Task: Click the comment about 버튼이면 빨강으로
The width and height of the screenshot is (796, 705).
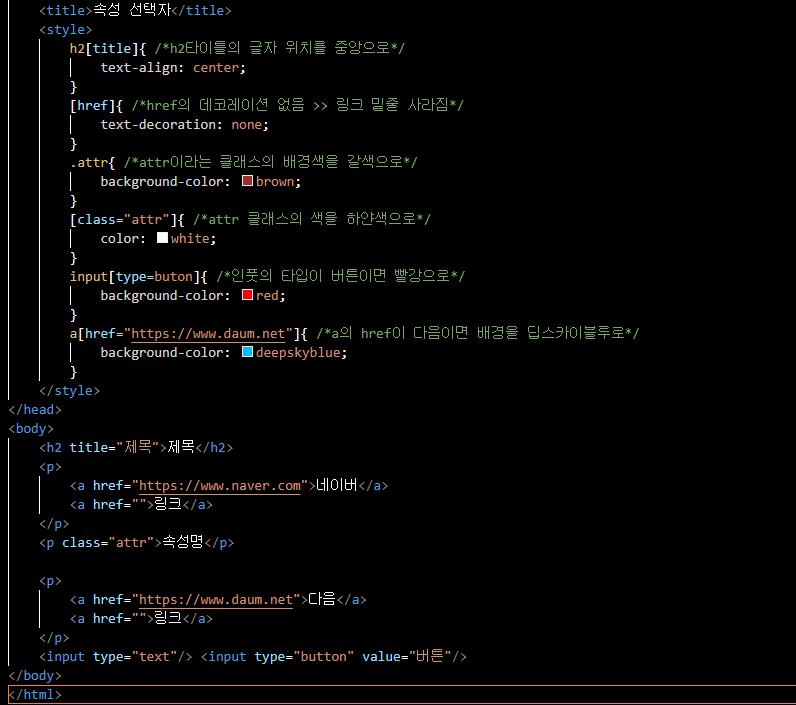Action: (341, 276)
